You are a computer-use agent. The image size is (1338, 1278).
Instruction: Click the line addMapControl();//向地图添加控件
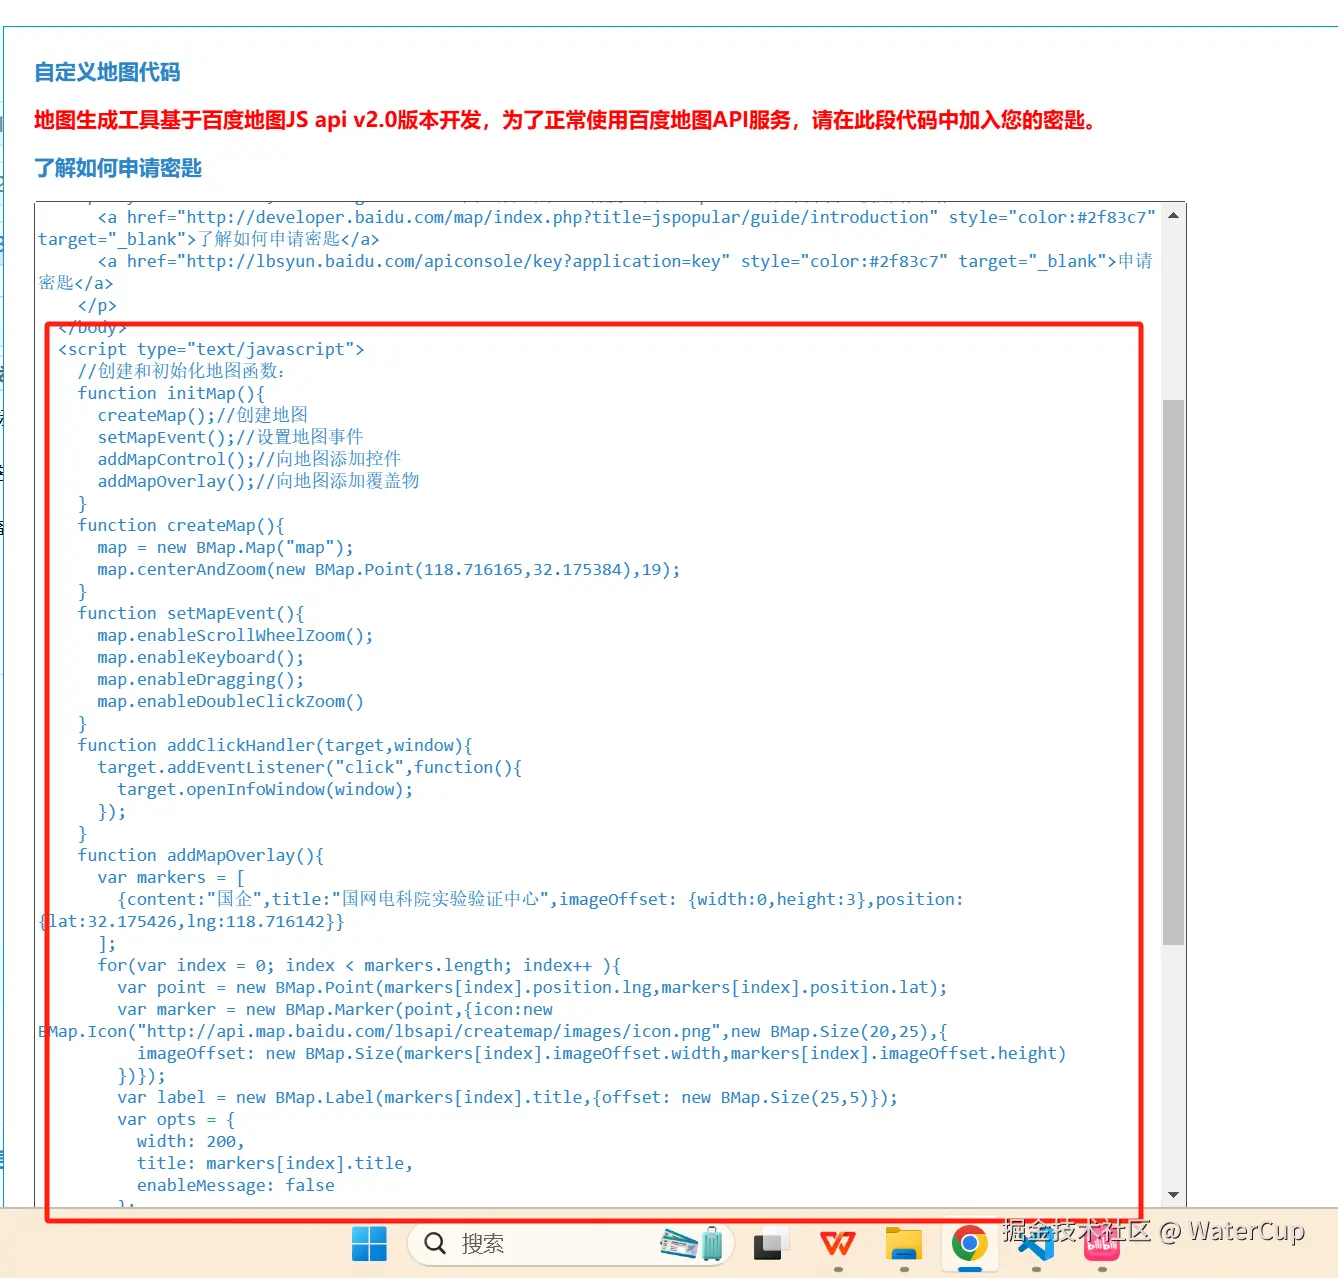pyautogui.click(x=249, y=459)
